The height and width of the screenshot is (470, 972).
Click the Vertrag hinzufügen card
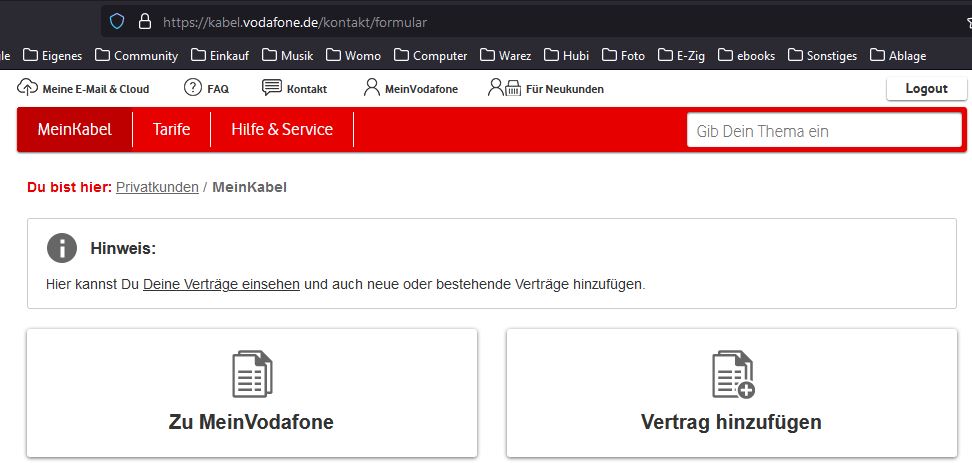[731, 393]
